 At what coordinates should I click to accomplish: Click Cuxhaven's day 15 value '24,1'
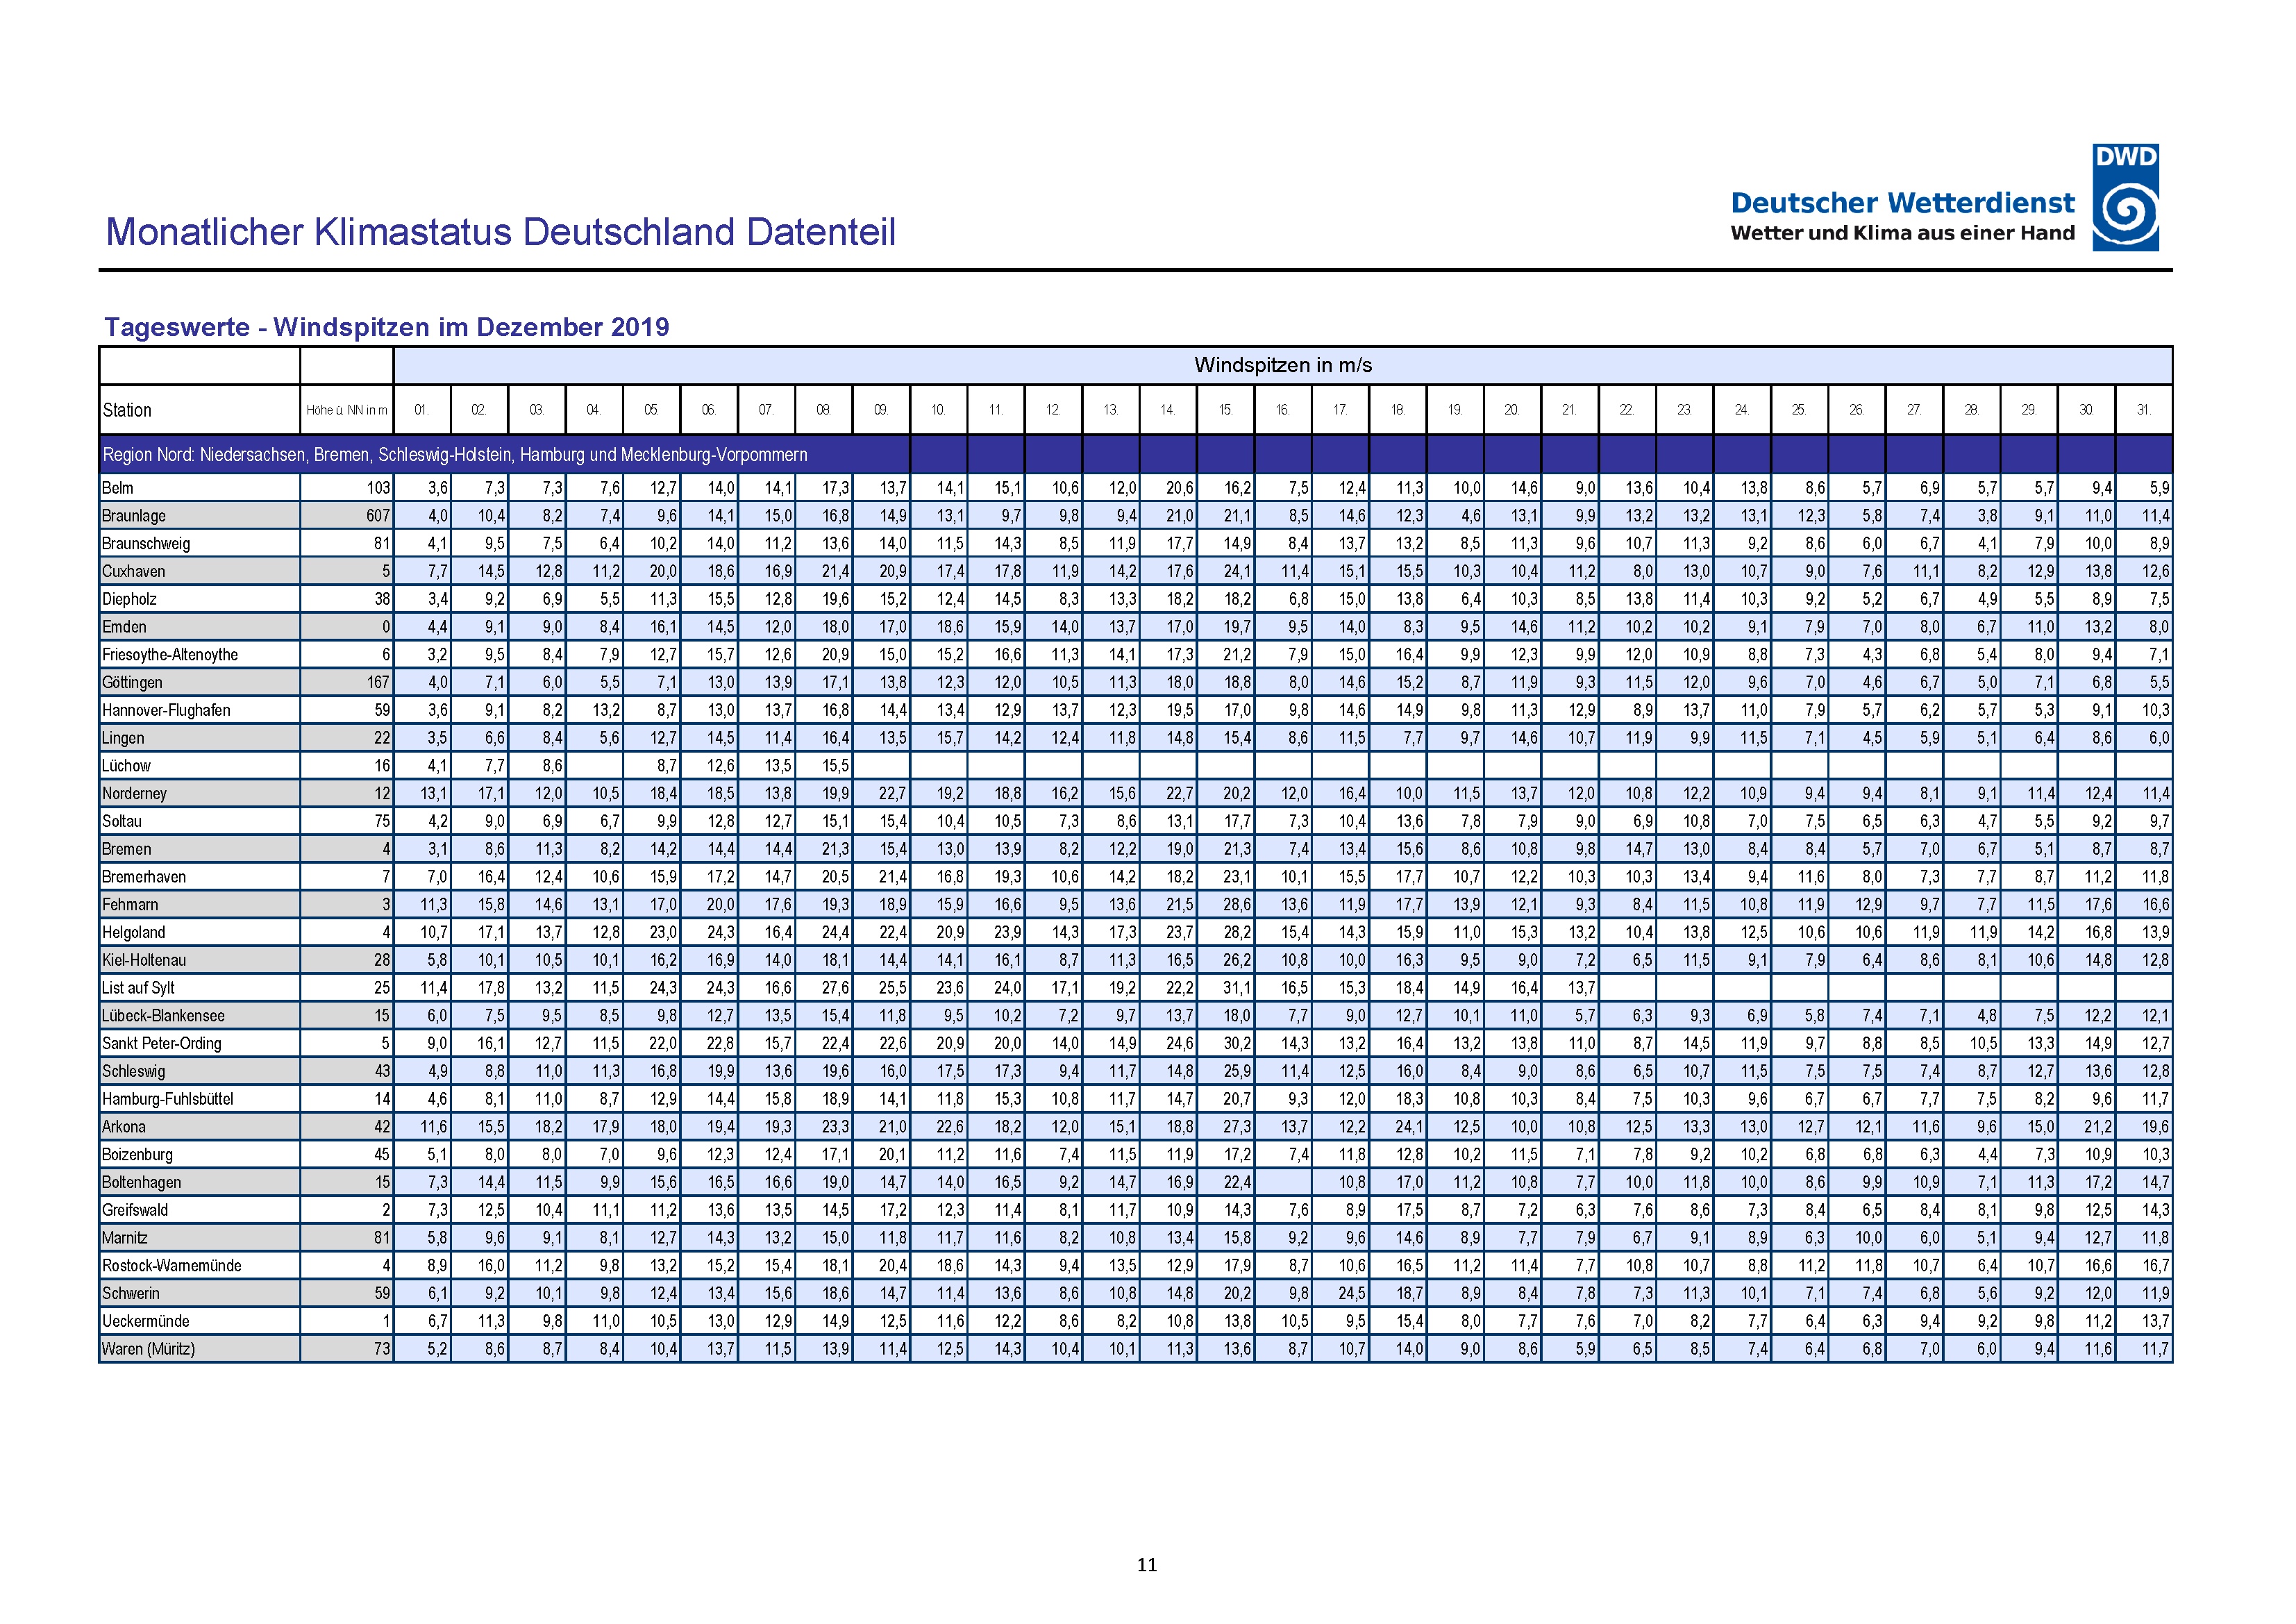click(x=1237, y=572)
